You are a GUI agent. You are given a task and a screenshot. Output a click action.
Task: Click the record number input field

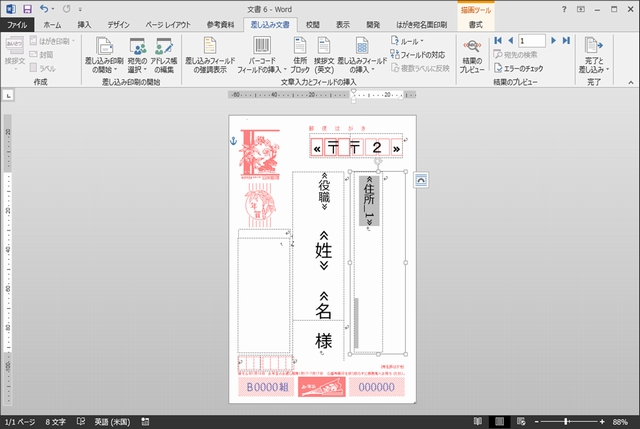532,41
